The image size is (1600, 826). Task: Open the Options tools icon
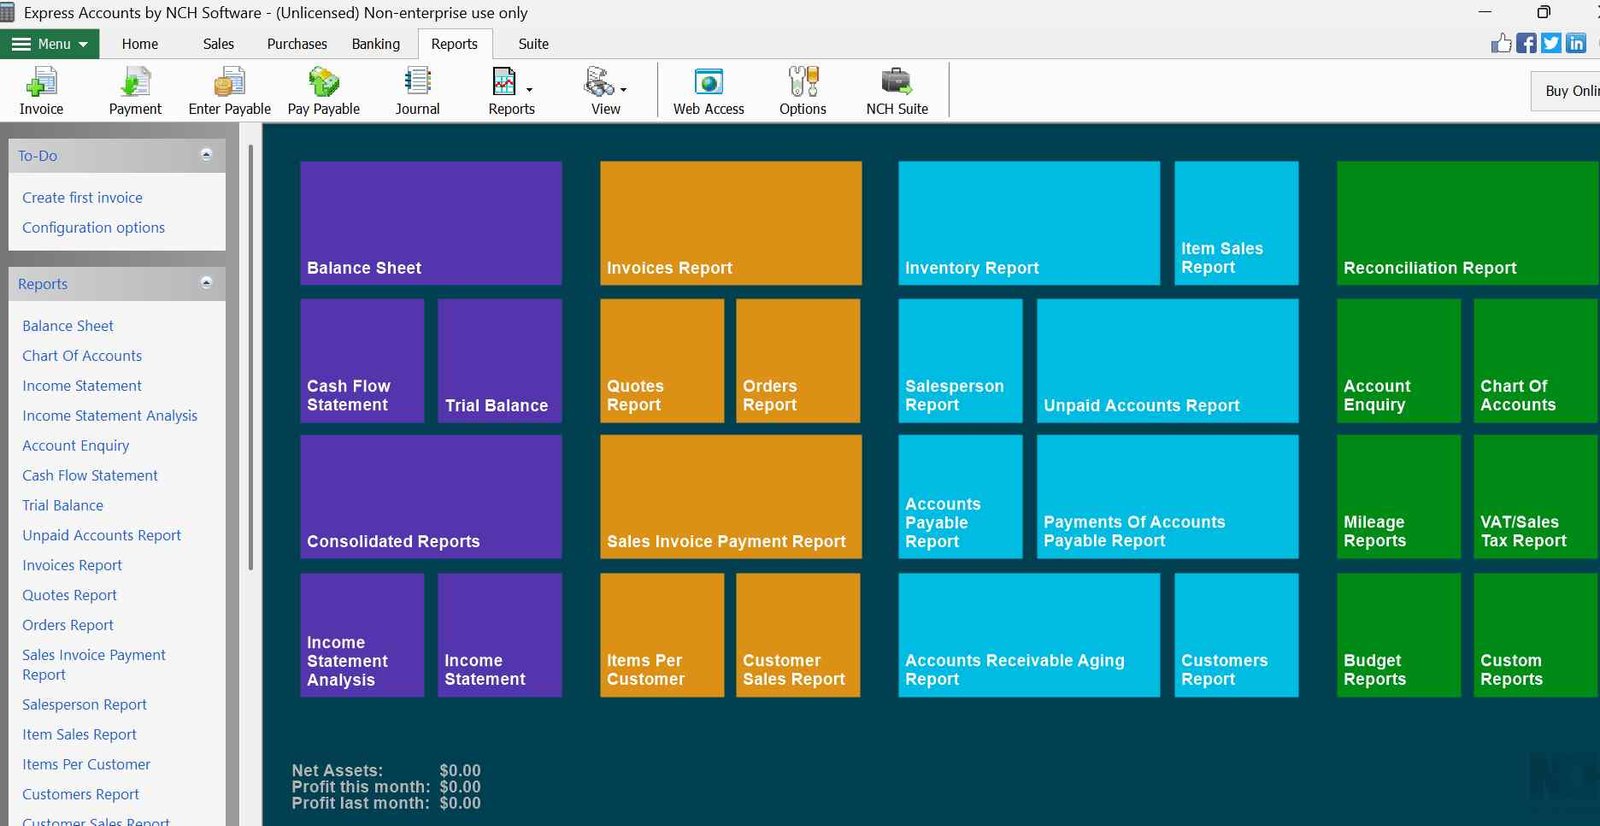tap(803, 82)
